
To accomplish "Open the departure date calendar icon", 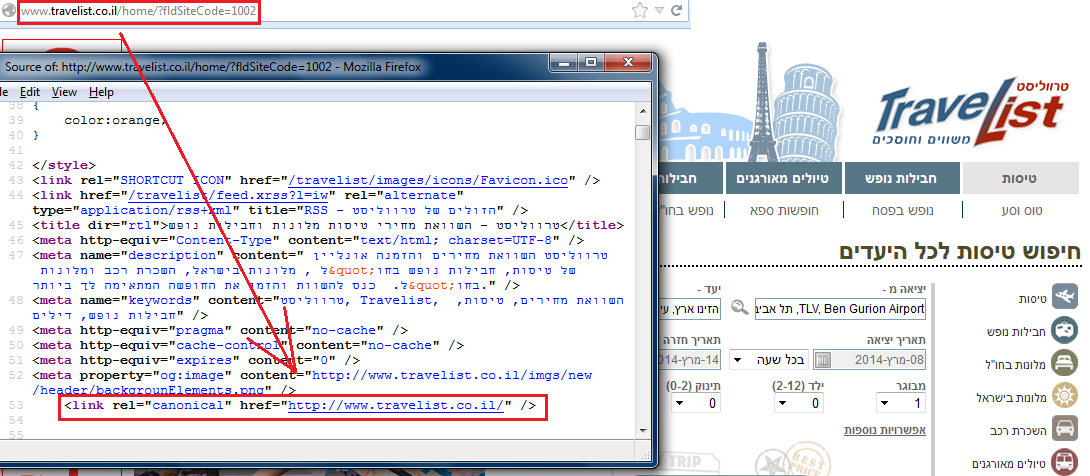I will pyautogui.click(x=823, y=360).
